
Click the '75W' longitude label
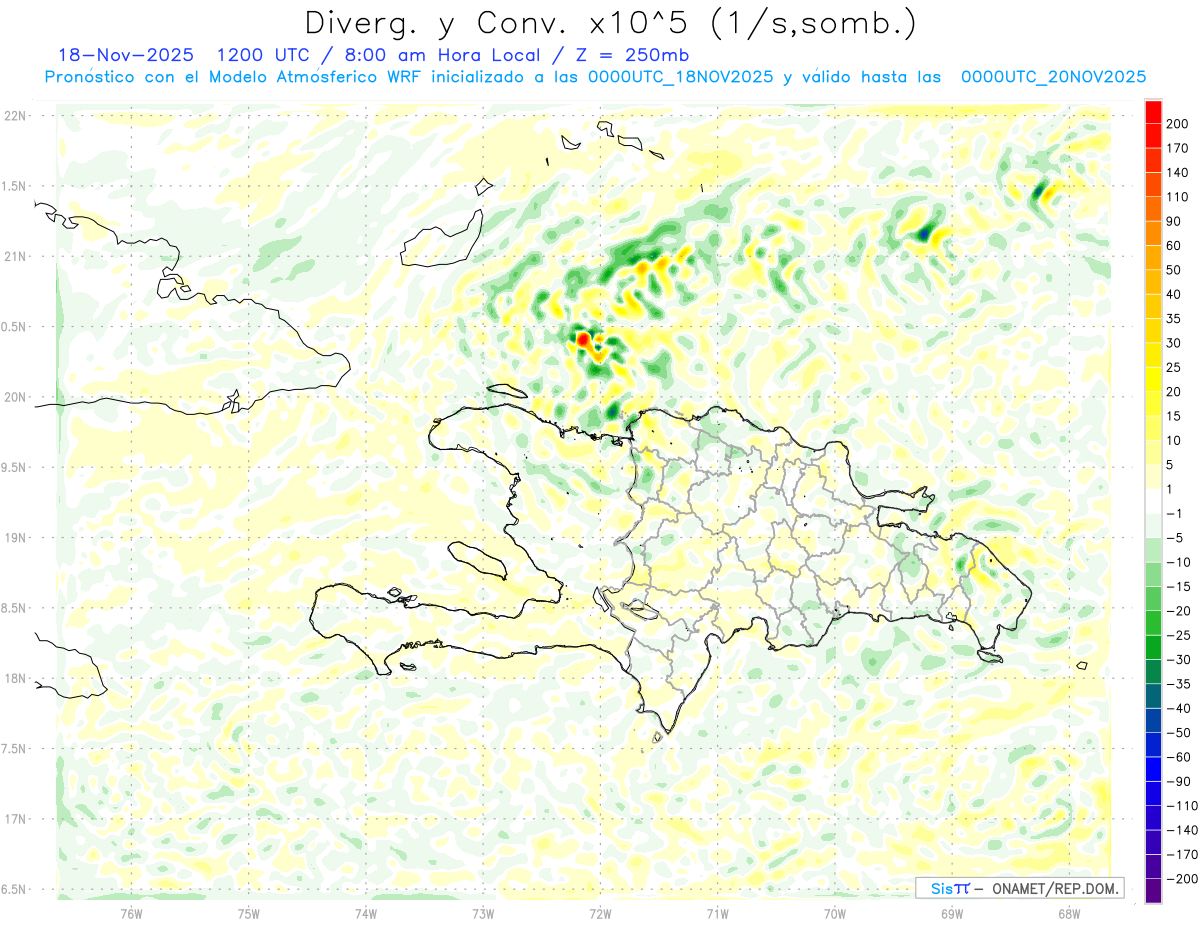pyautogui.click(x=248, y=913)
